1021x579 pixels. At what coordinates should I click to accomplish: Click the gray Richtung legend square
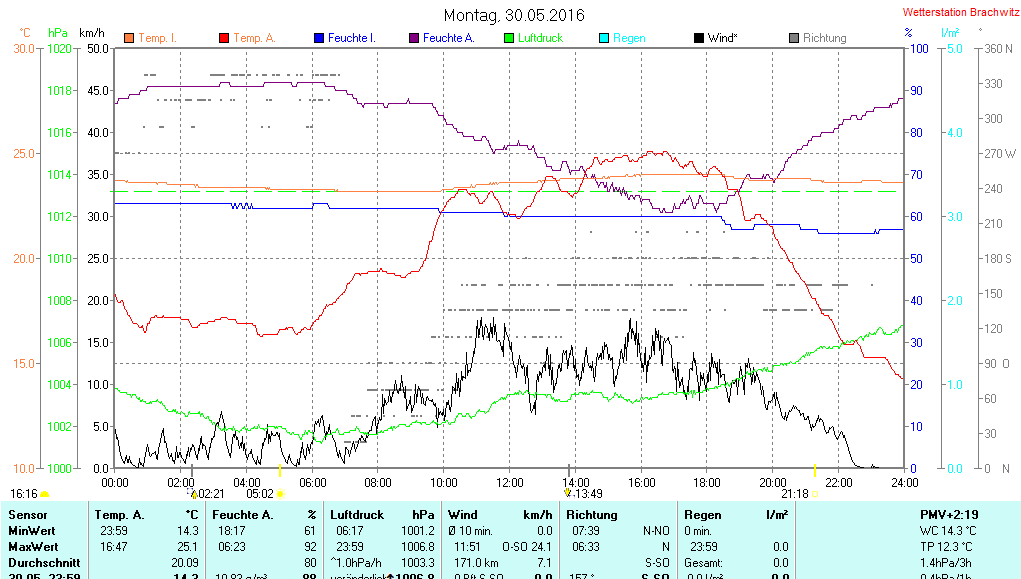(794, 38)
